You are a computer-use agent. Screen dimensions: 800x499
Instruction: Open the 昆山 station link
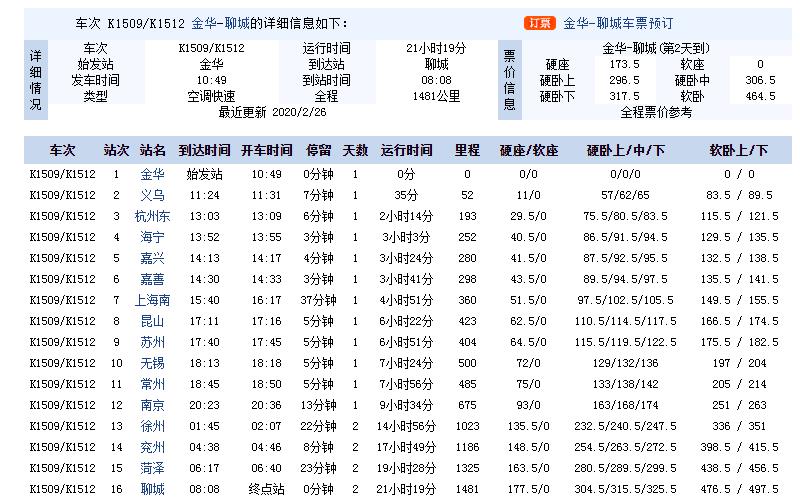[152, 321]
